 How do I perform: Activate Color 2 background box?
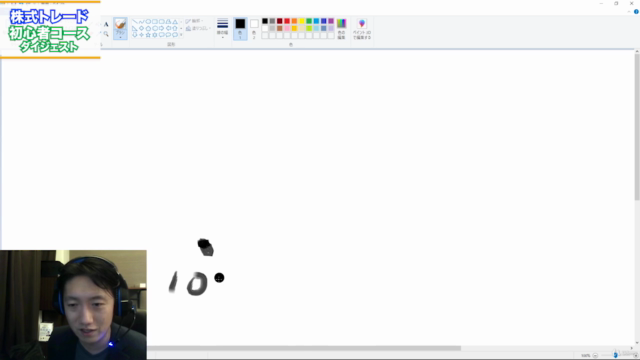point(254,29)
